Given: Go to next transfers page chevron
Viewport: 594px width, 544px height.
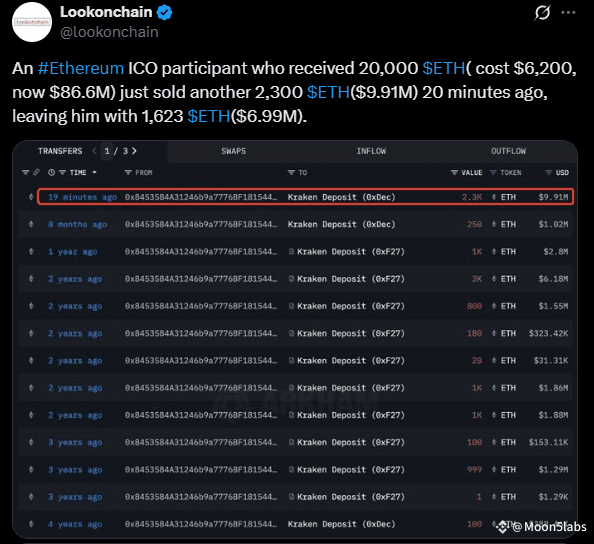Looking at the screenshot, I should click(x=134, y=151).
